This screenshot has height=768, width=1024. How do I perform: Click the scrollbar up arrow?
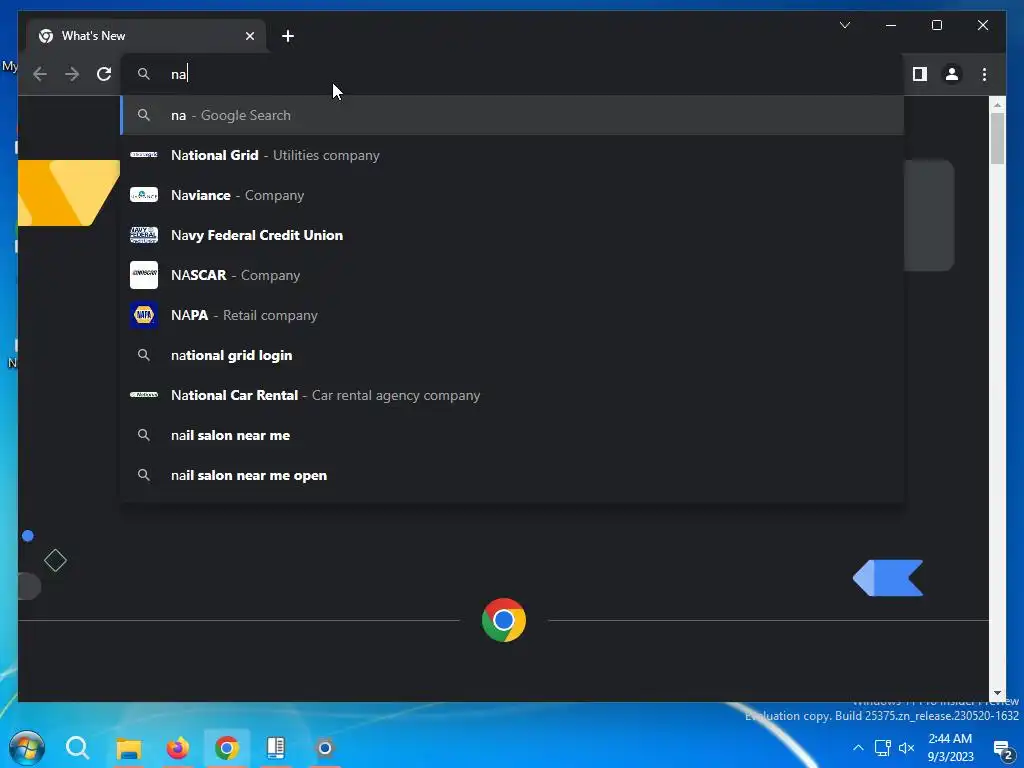click(x=997, y=104)
